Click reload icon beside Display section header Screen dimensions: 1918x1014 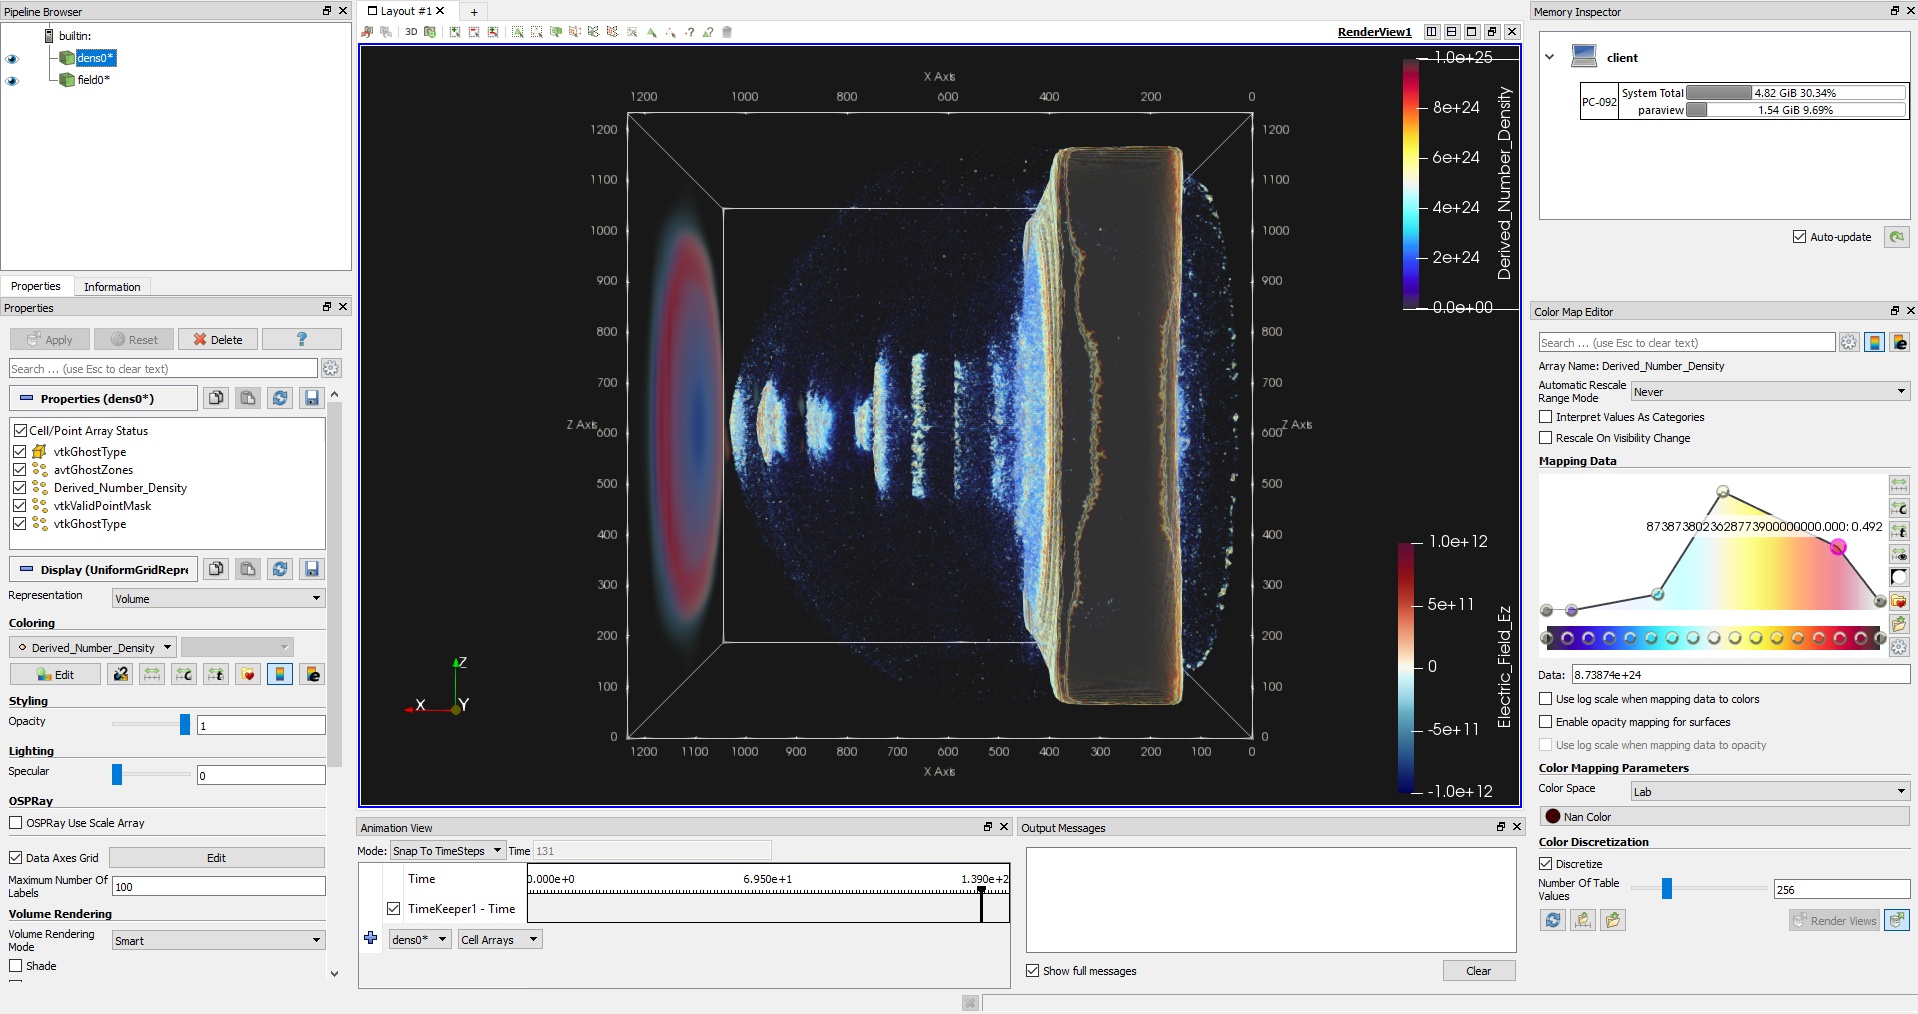(280, 569)
